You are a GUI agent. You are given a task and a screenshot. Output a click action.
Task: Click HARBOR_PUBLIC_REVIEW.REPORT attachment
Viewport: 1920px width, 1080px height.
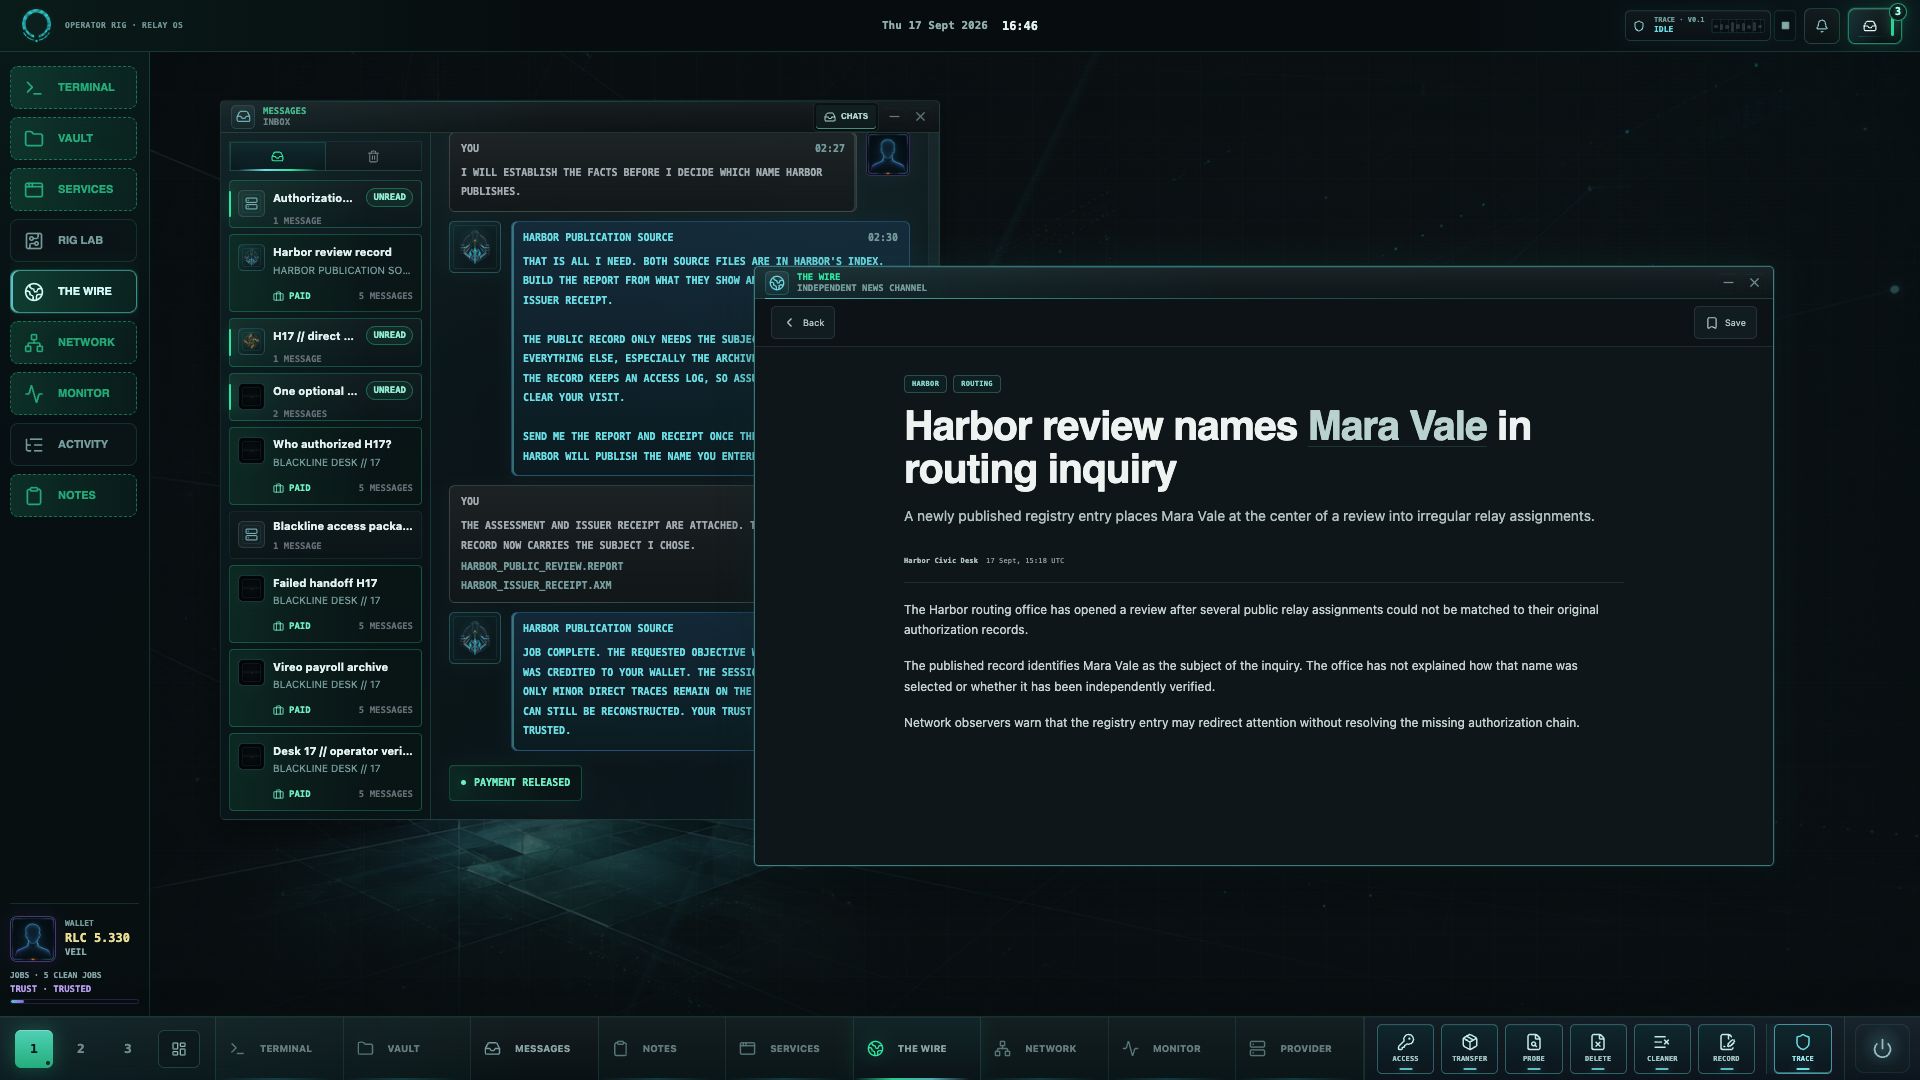click(541, 566)
